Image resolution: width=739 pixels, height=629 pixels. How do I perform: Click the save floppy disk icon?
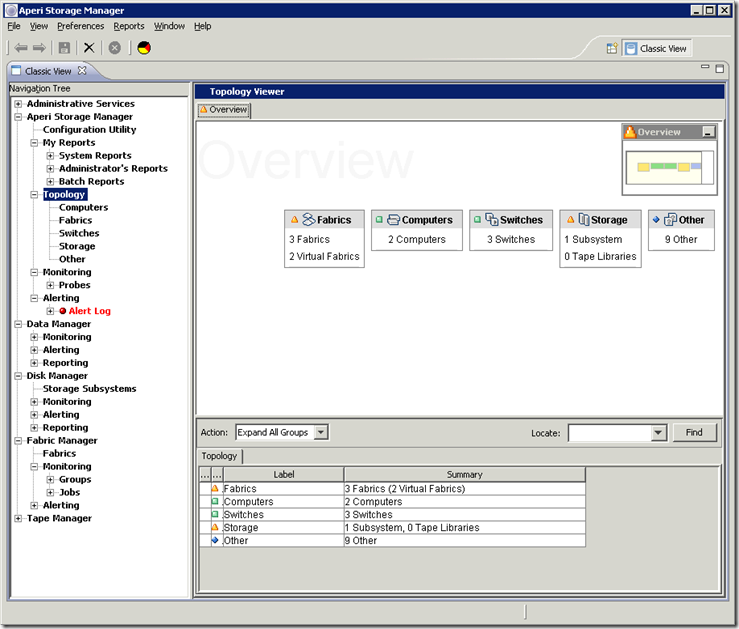tap(64, 48)
